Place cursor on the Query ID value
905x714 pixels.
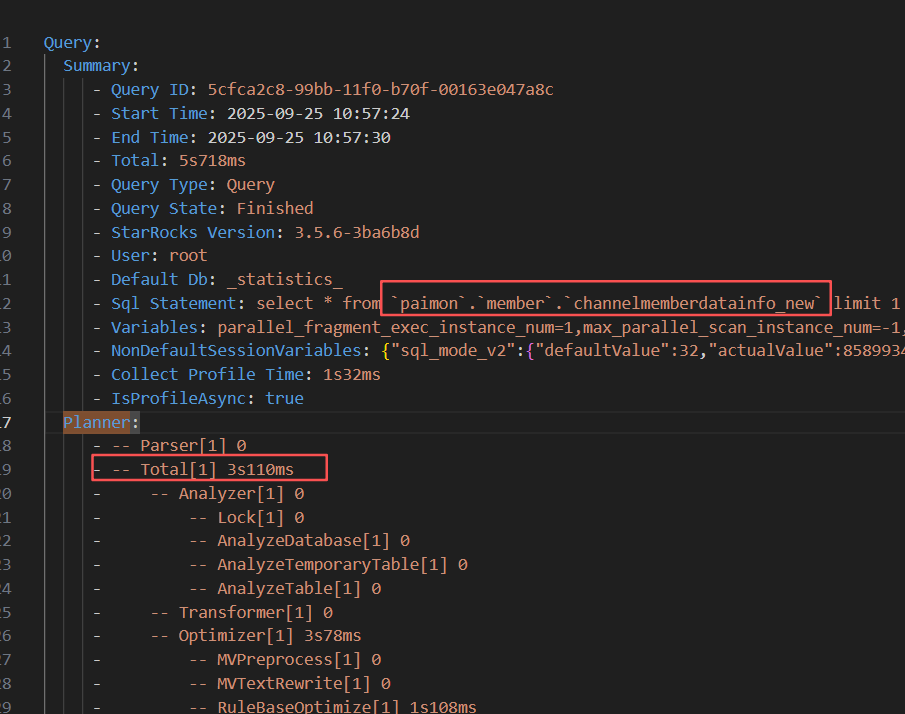coord(380,90)
